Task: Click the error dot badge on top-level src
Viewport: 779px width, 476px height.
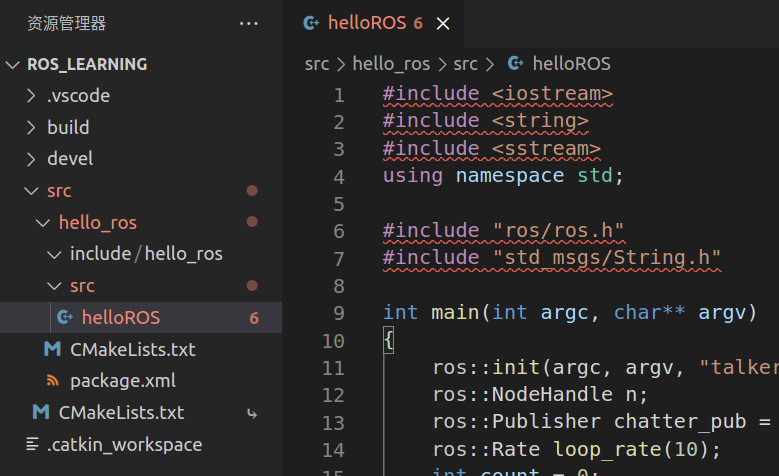Action: point(252,191)
